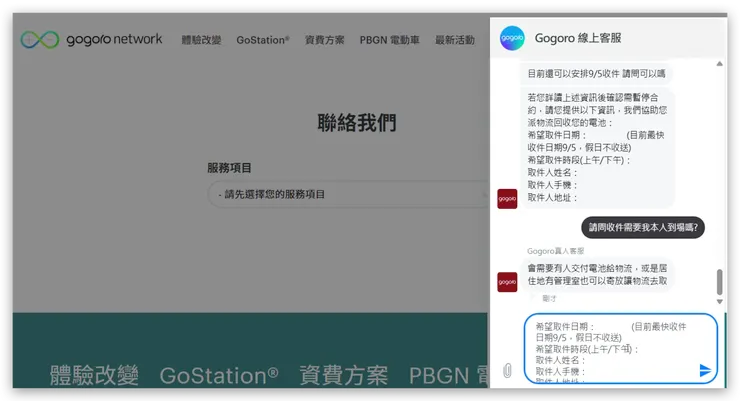Open the GoStation® nav menu item
740x401 pixels.
pyautogui.click(x=263, y=40)
